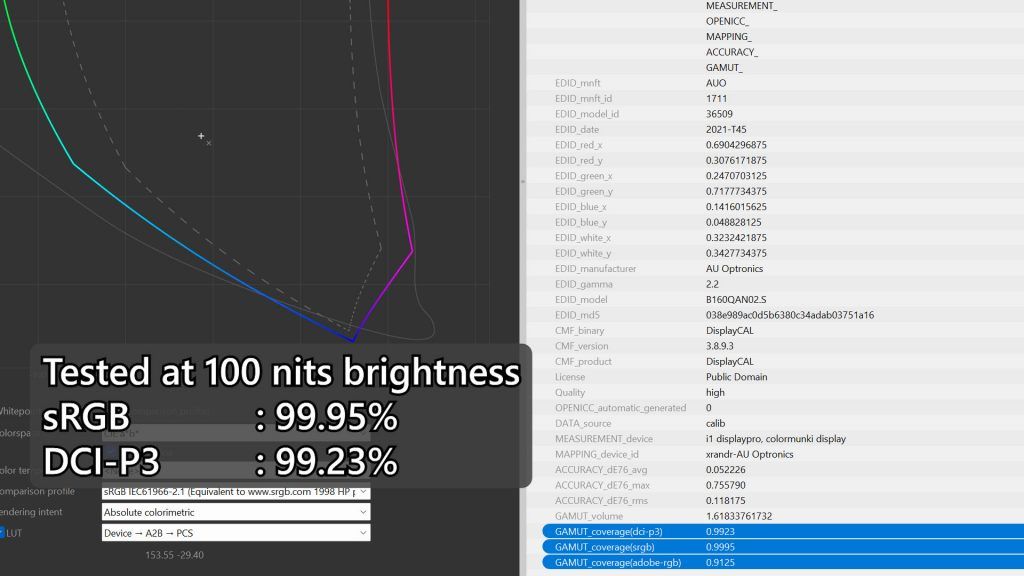Click the CMF_binary row label
This screenshot has height=576, width=1024.
(579, 330)
